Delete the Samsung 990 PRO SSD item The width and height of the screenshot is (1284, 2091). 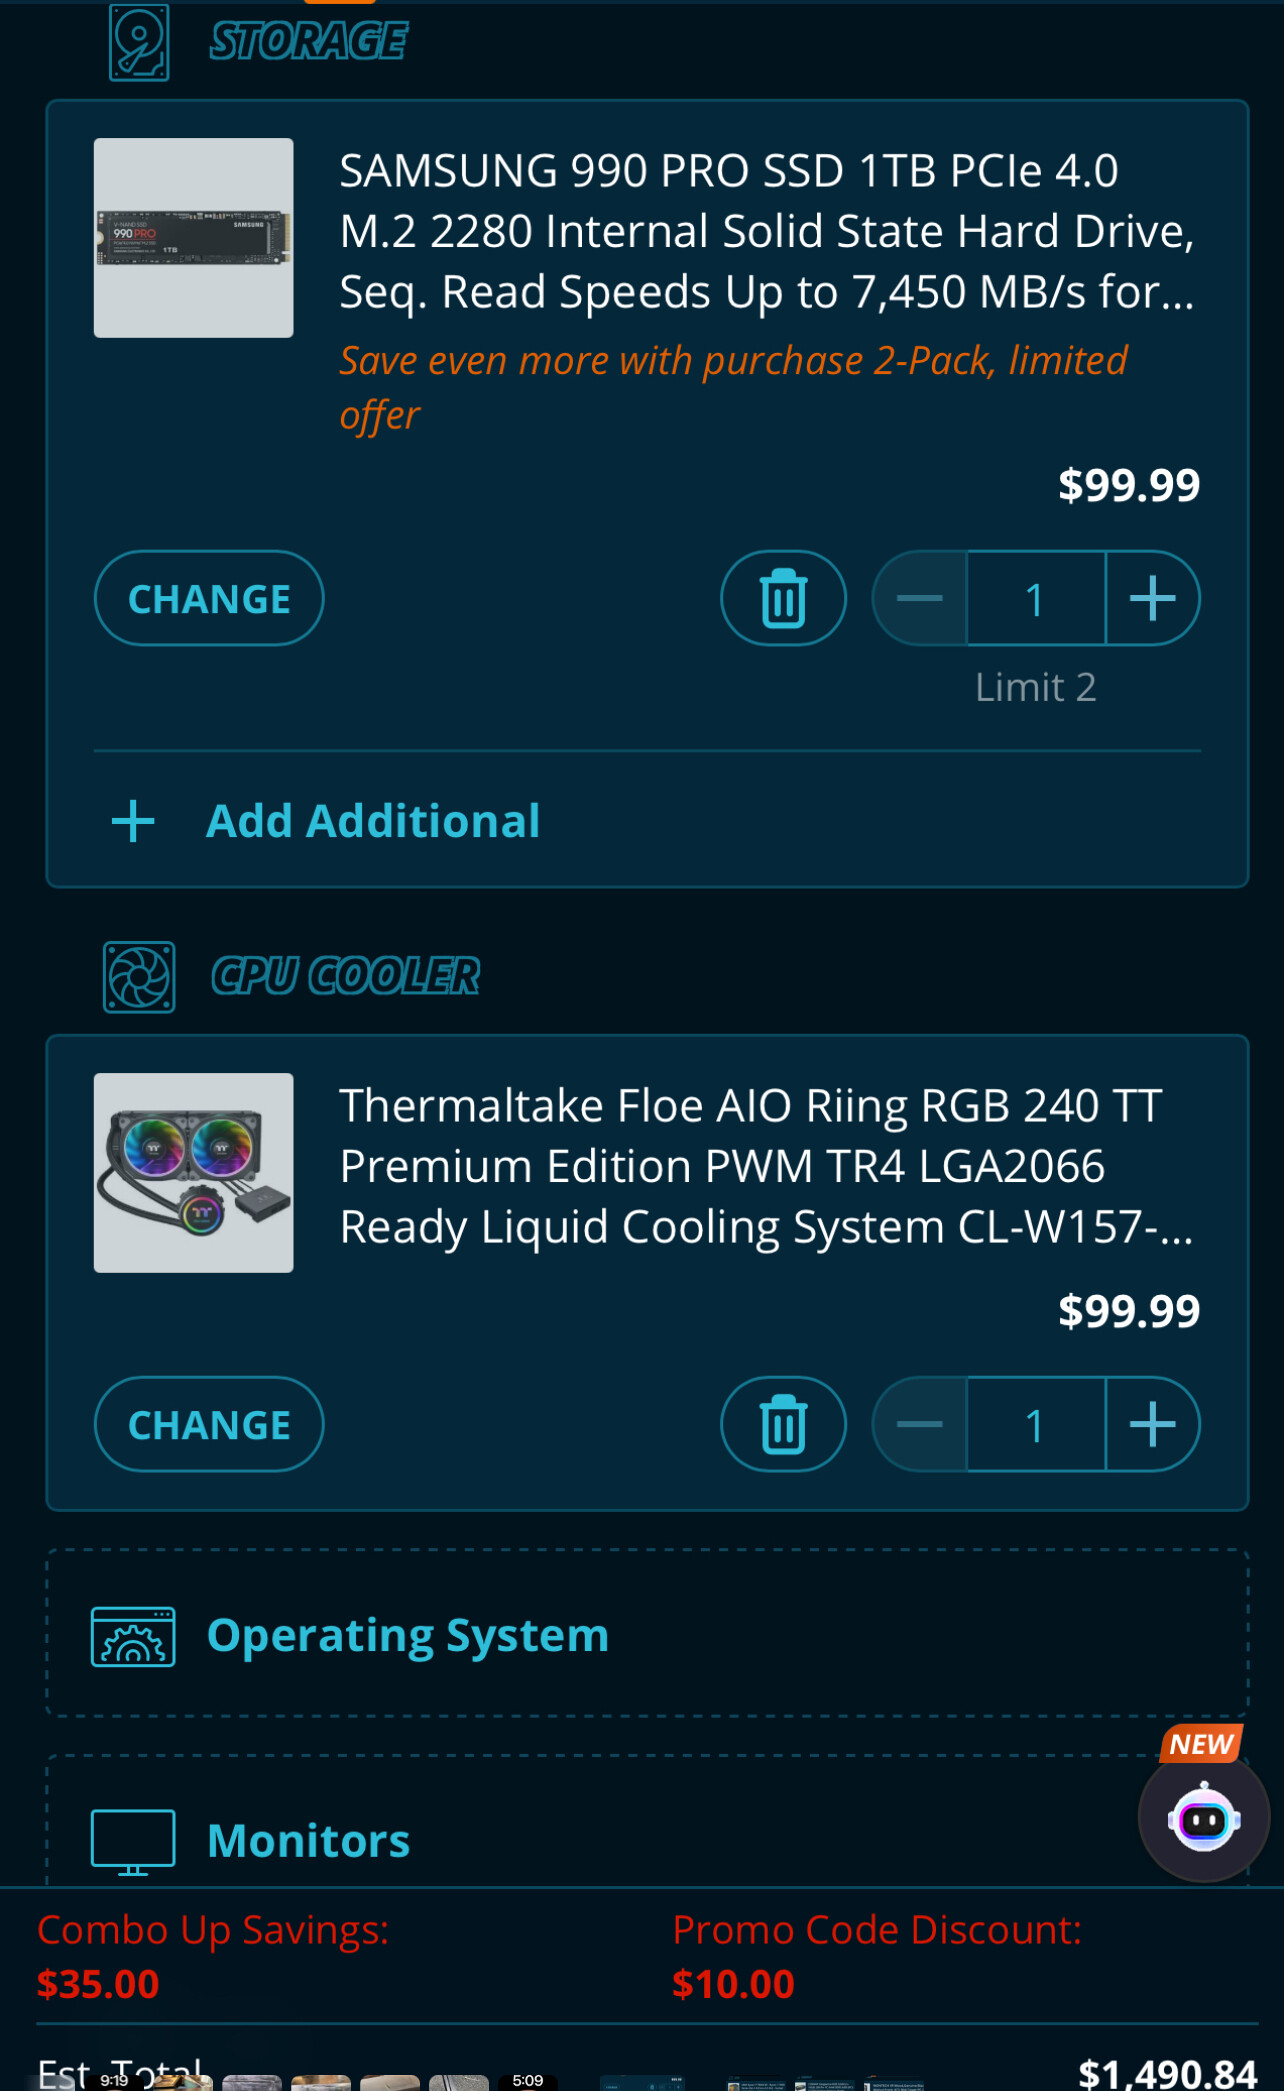click(783, 598)
